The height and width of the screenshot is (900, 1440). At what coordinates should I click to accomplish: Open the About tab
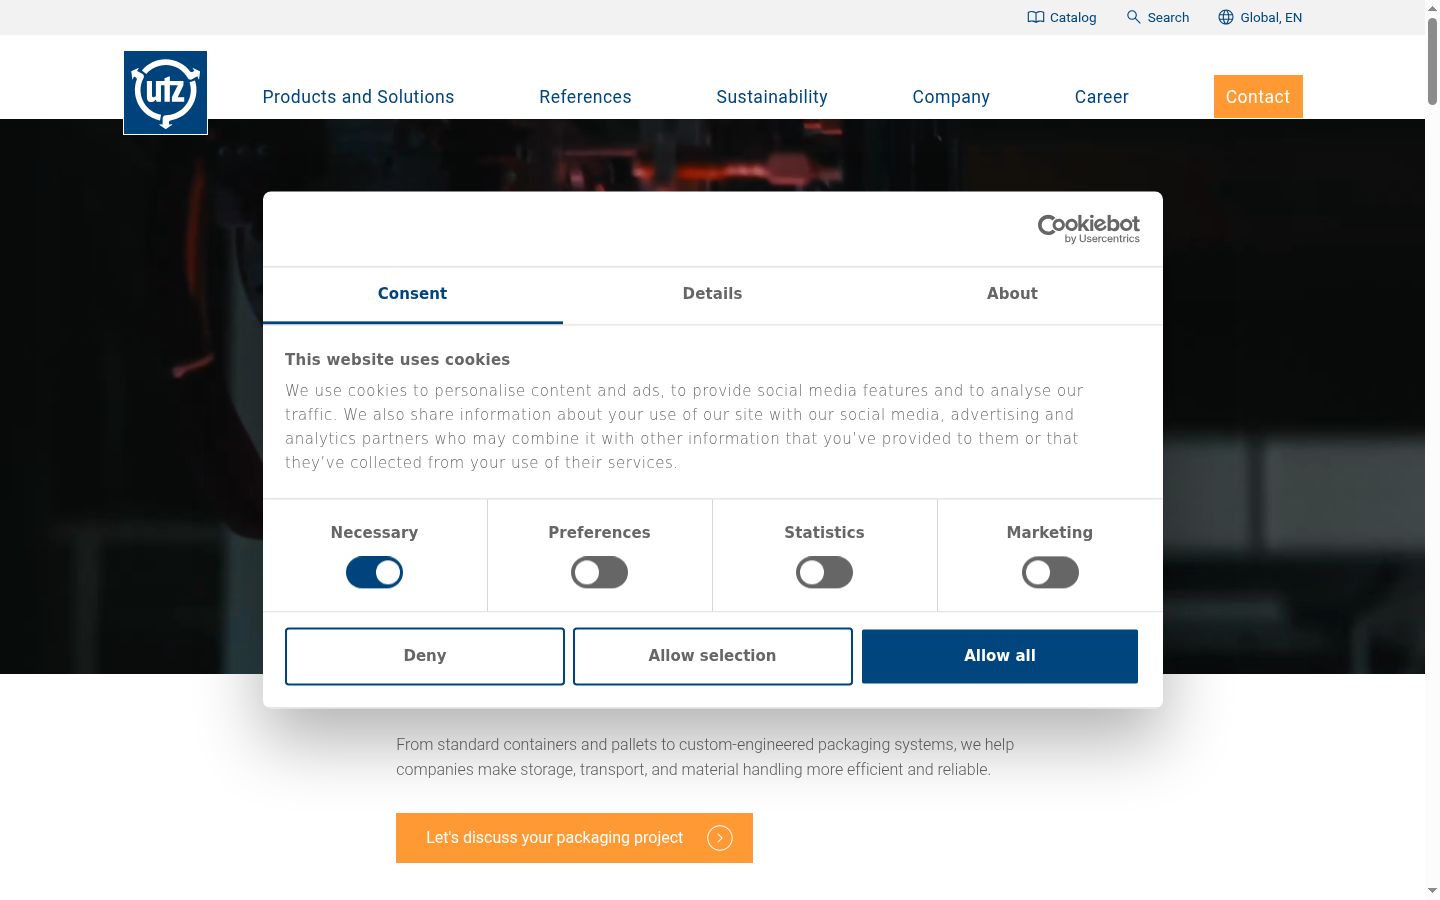[x=1012, y=294]
